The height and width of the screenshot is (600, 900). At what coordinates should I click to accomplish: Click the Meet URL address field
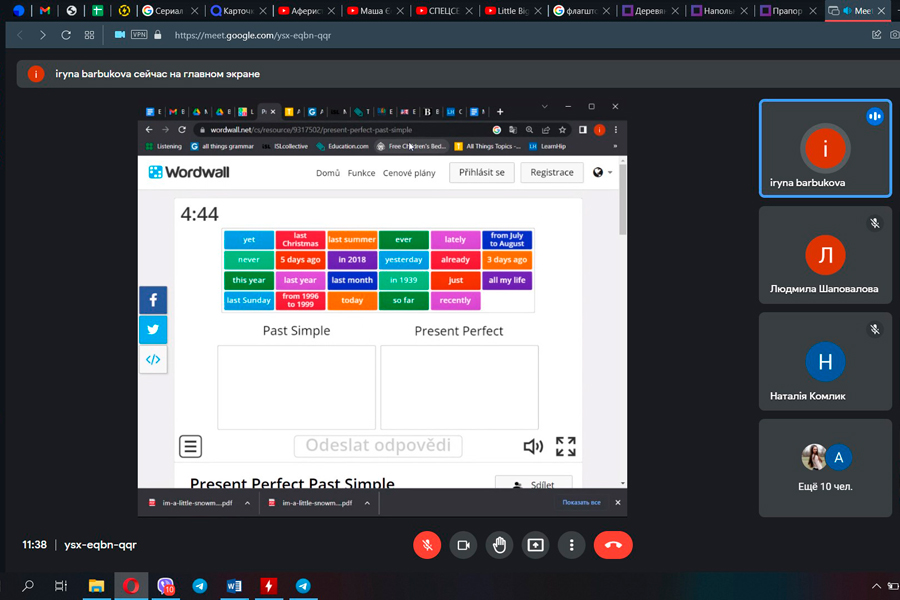[x=253, y=35]
